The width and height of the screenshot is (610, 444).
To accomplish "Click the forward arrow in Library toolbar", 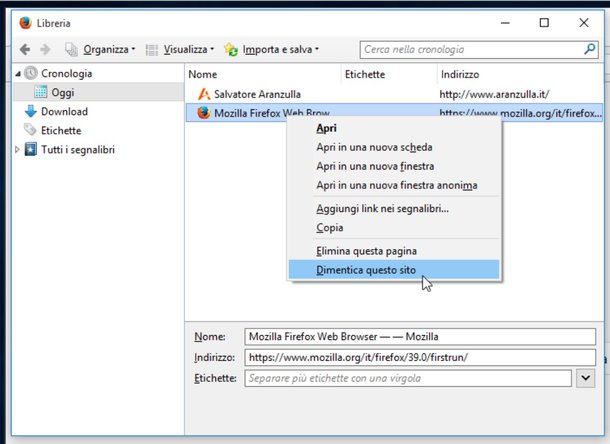I will tap(45, 49).
